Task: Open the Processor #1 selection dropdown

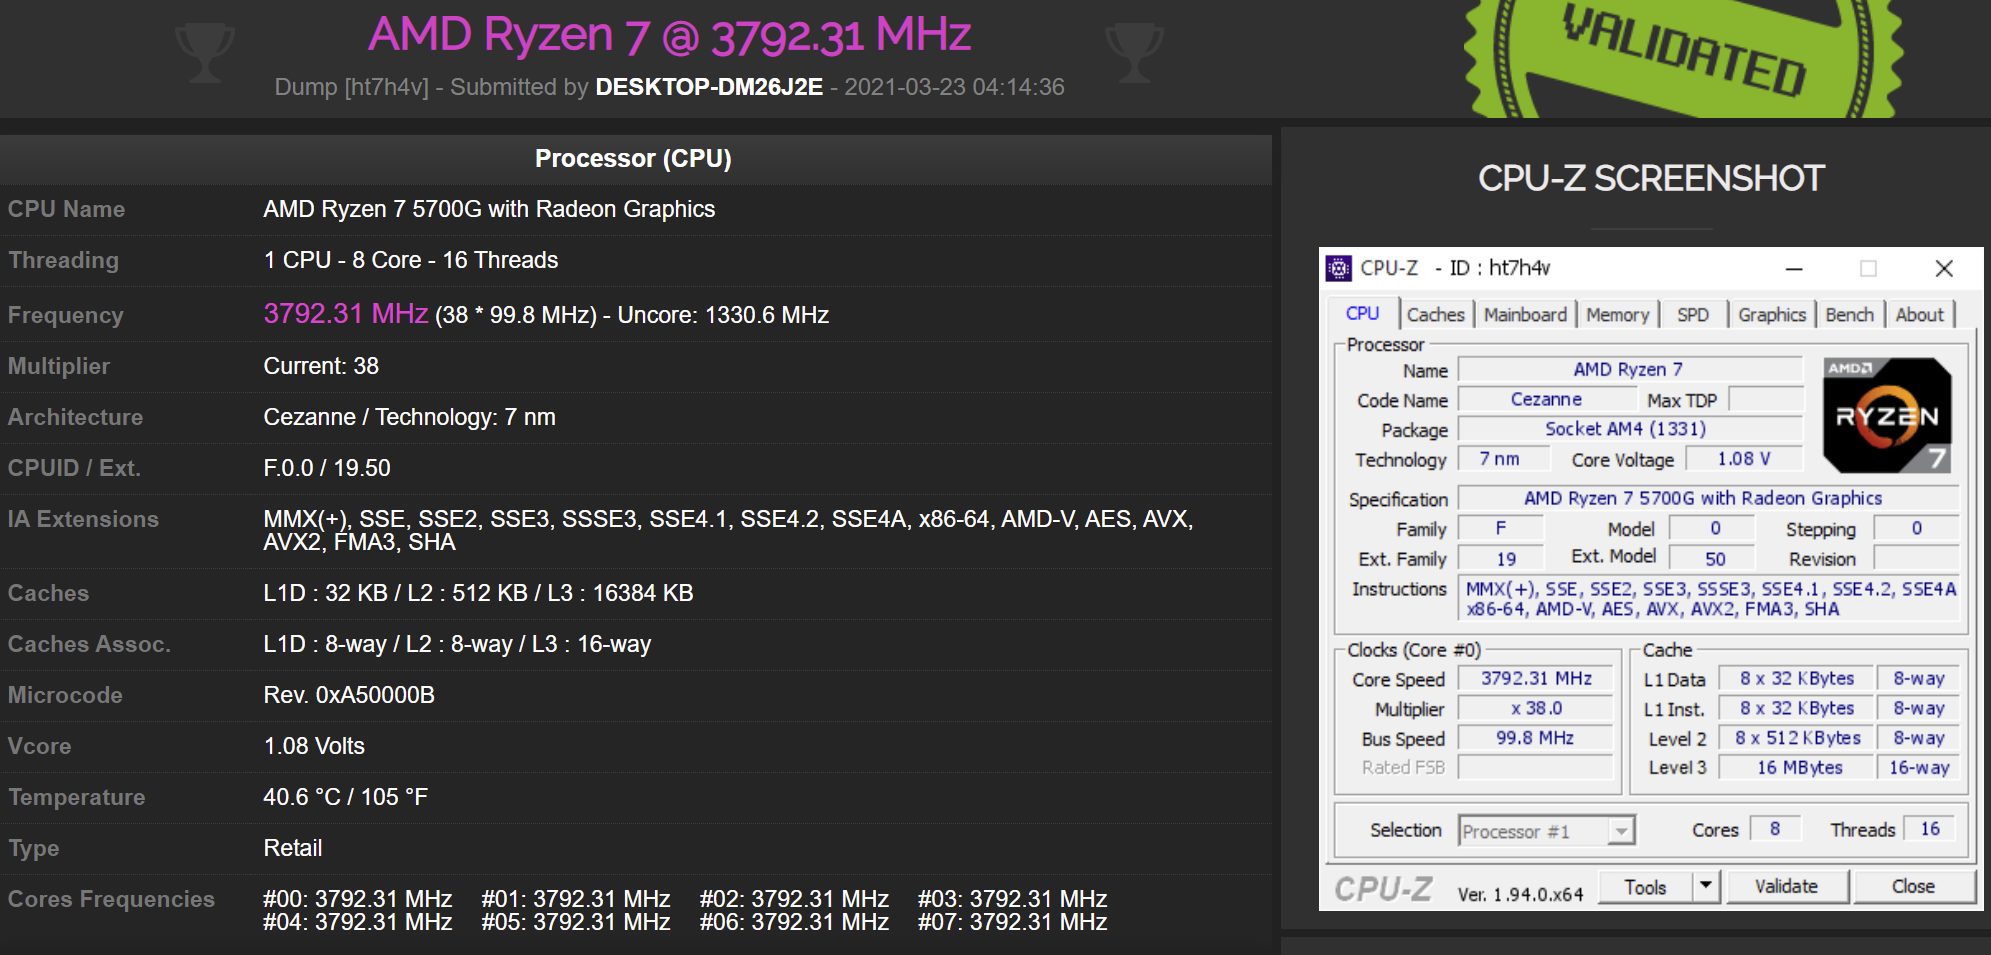Action: [1547, 831]
